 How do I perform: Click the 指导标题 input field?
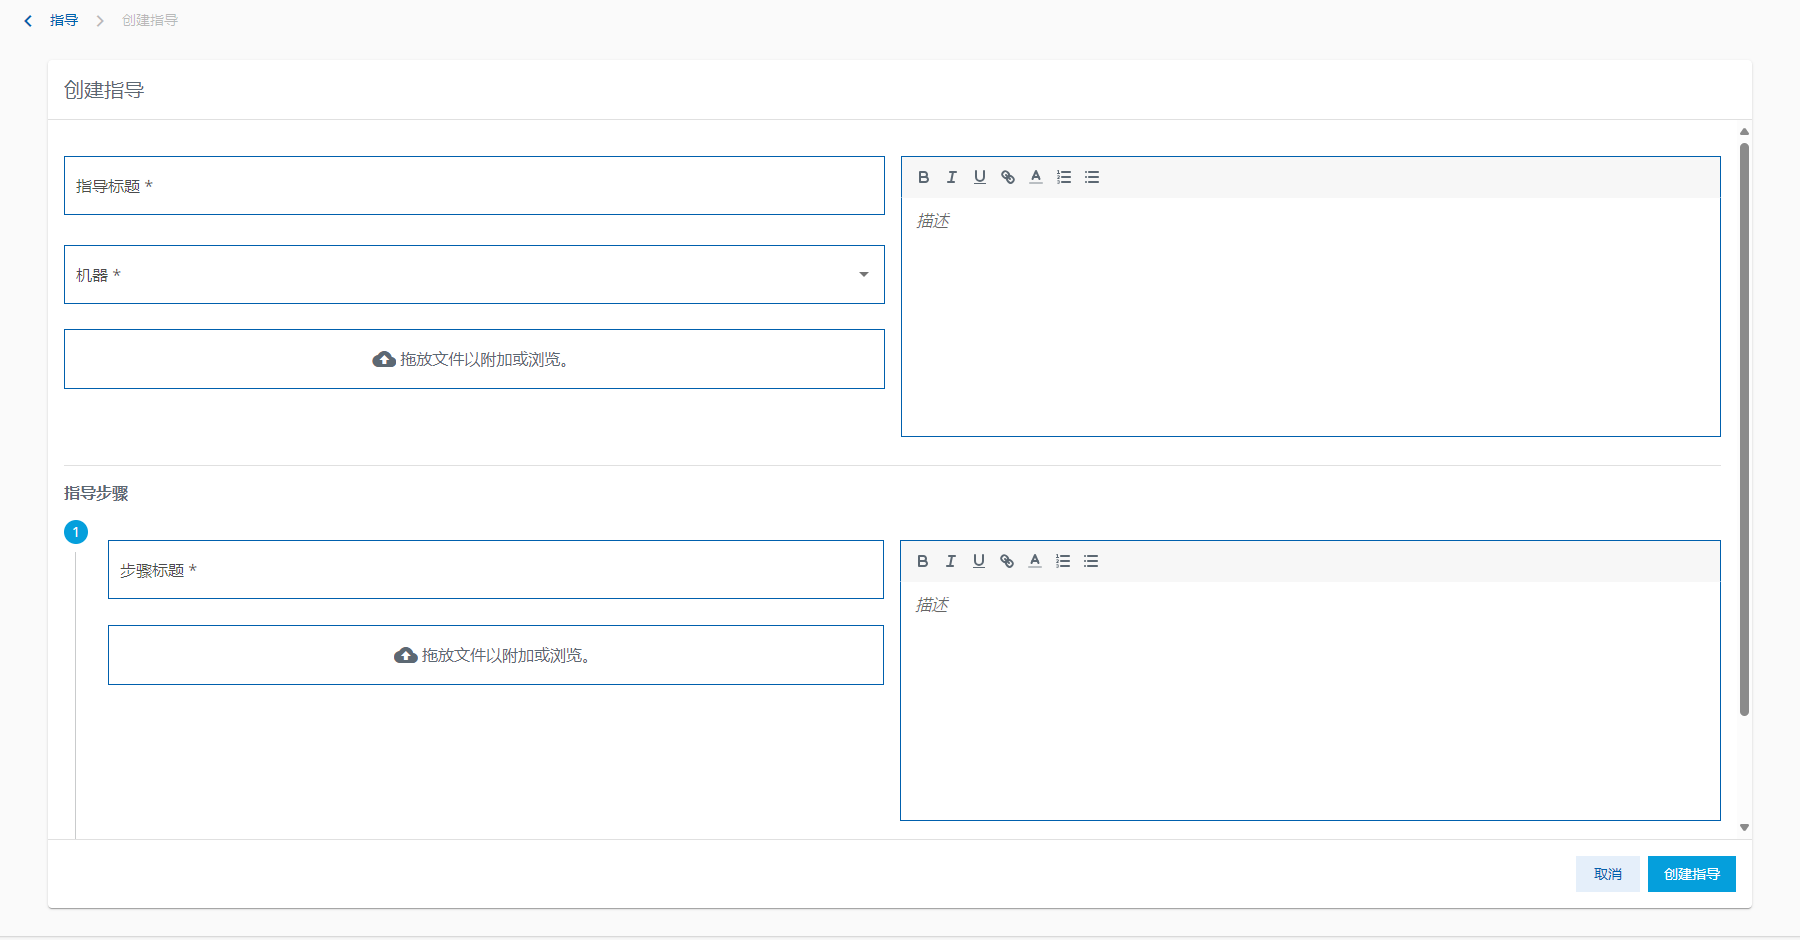pyautogui.click(x=474, y=186)
